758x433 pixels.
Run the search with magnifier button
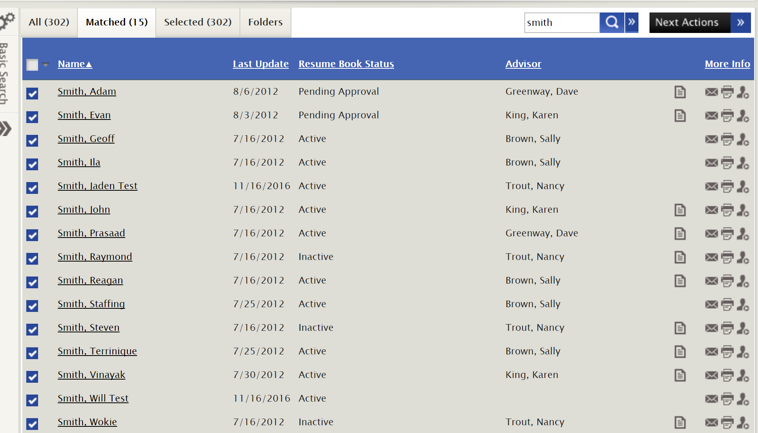coord(612,22)
